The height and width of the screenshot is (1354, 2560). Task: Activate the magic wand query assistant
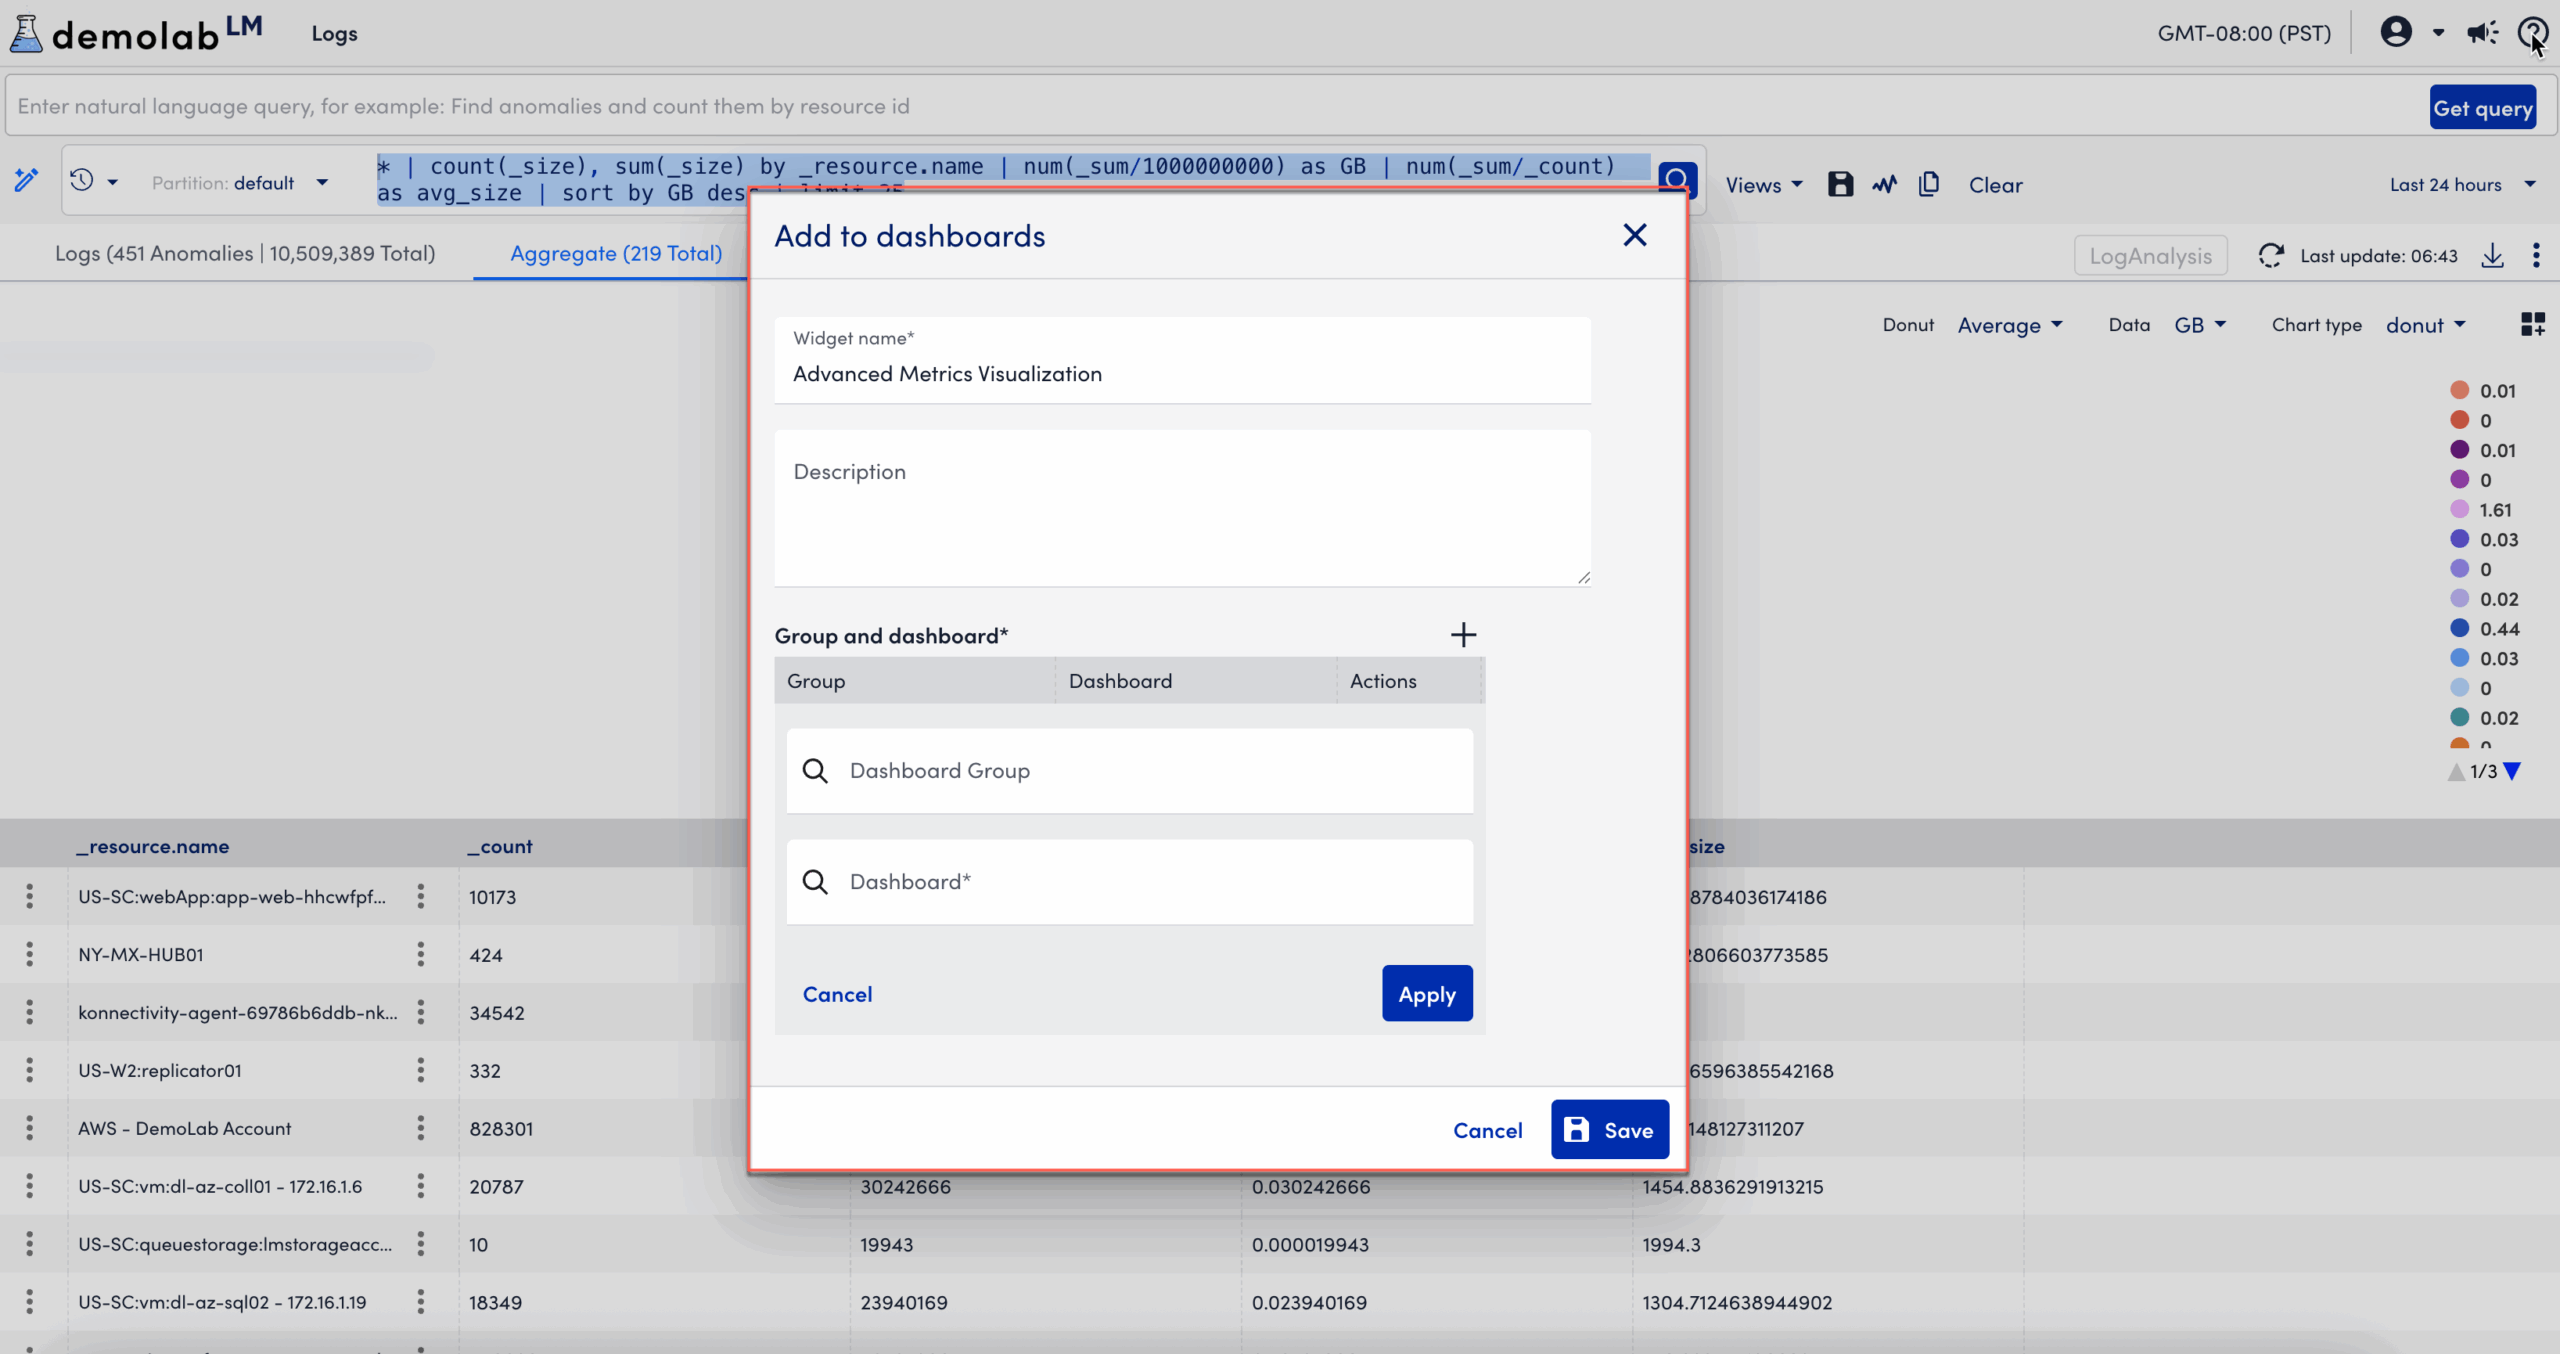click(27, 180)
